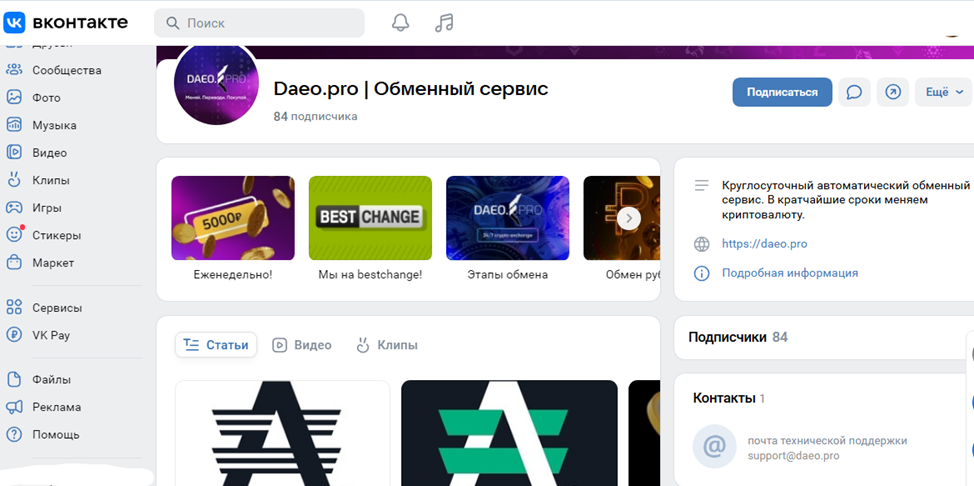Click the Фото sidebar icon
The image size is (974, 486).
click(14, 98)
